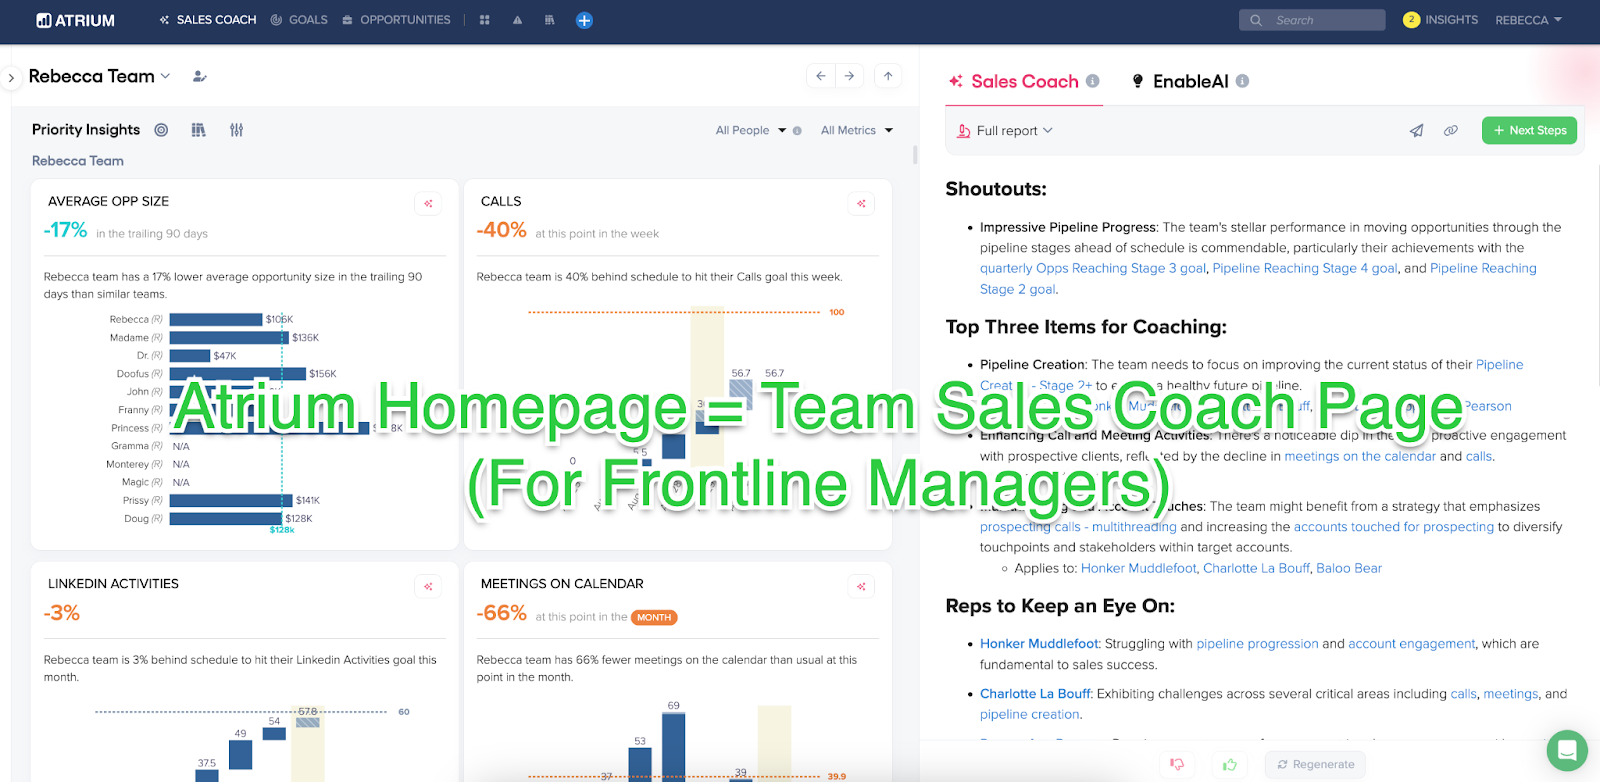Click the Rebecca Team section label
The height and width of the screenshot is (782, 1600).
pyautogui.click(x=78, y=161)
